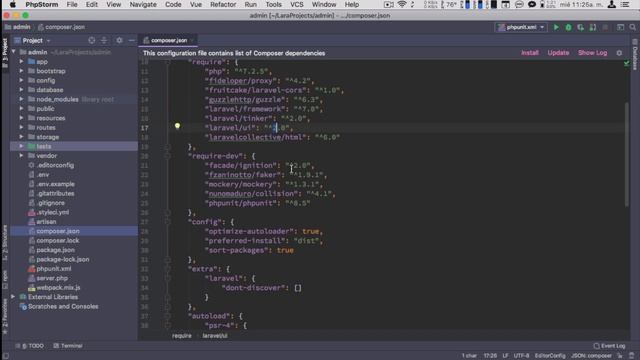Click the UTF-8 encoding status widget
Screen dimensions: 640x360
(x=521, y=356)
